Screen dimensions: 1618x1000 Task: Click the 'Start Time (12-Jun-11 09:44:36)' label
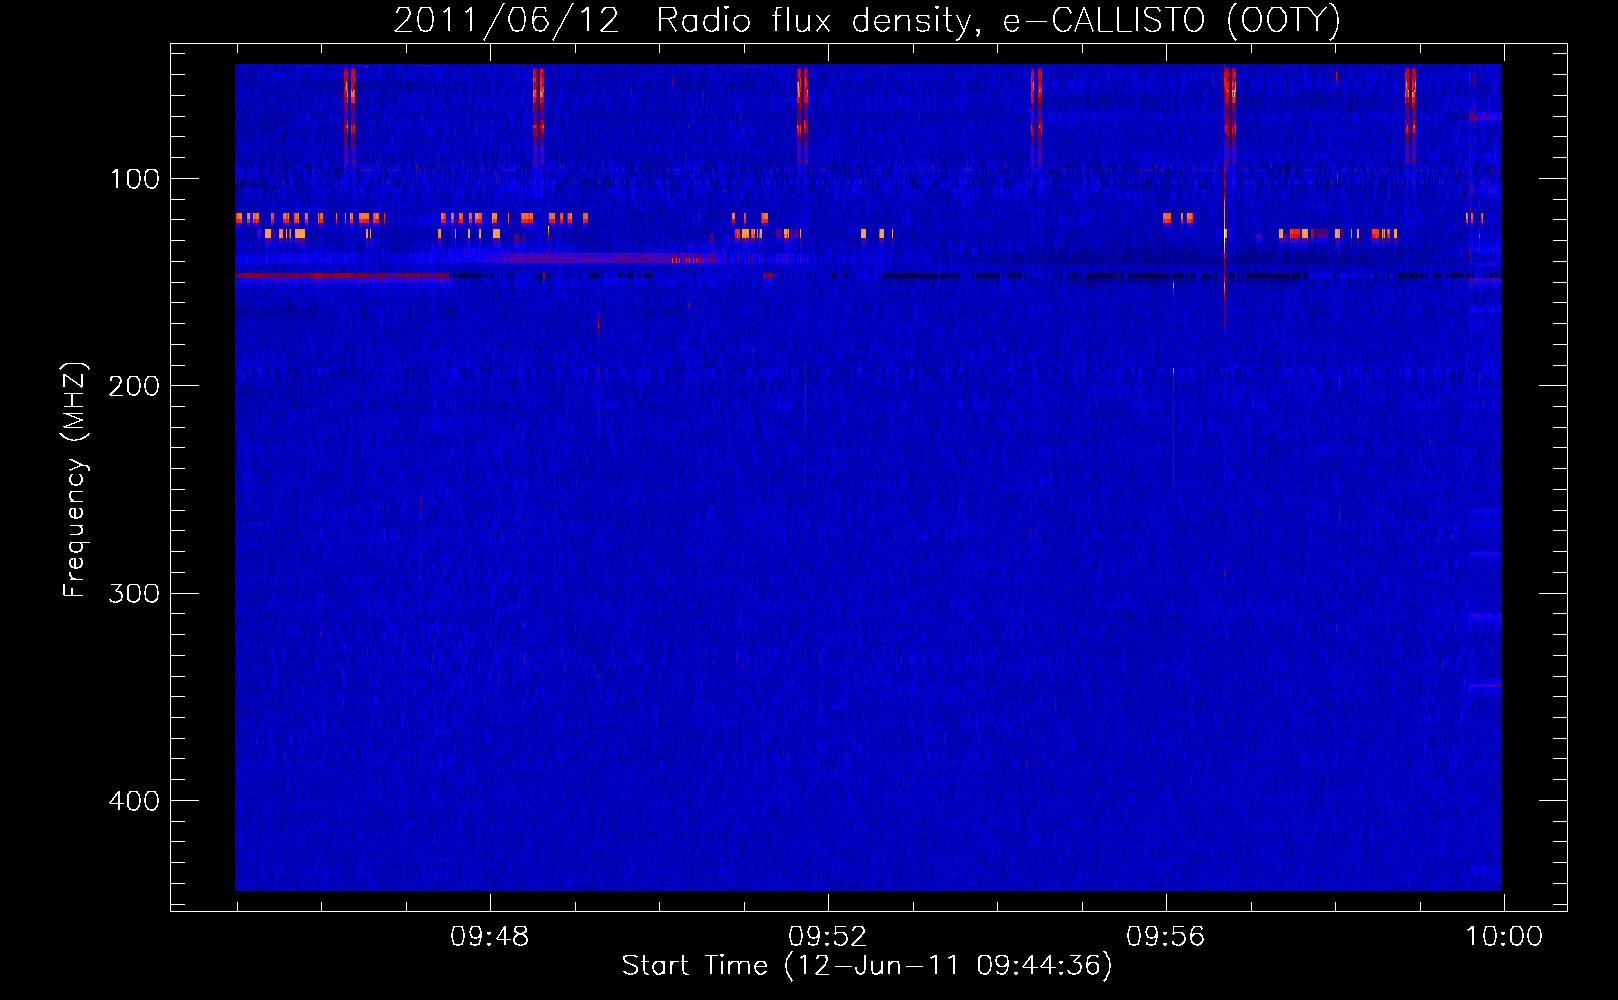[867, 966]
